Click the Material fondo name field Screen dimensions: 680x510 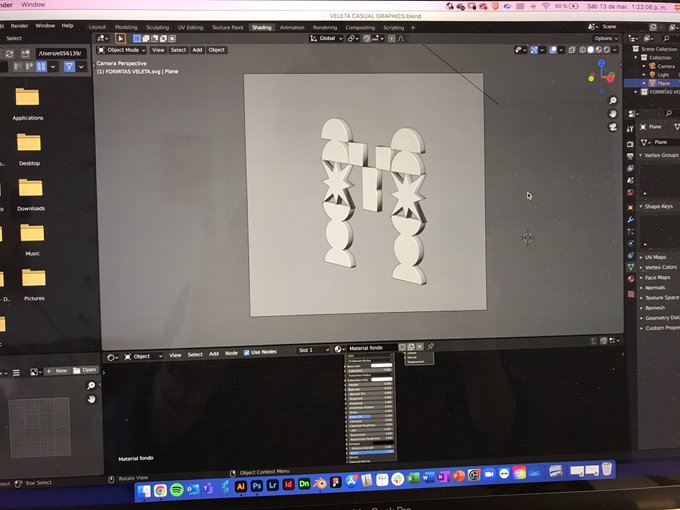[372, 348]
